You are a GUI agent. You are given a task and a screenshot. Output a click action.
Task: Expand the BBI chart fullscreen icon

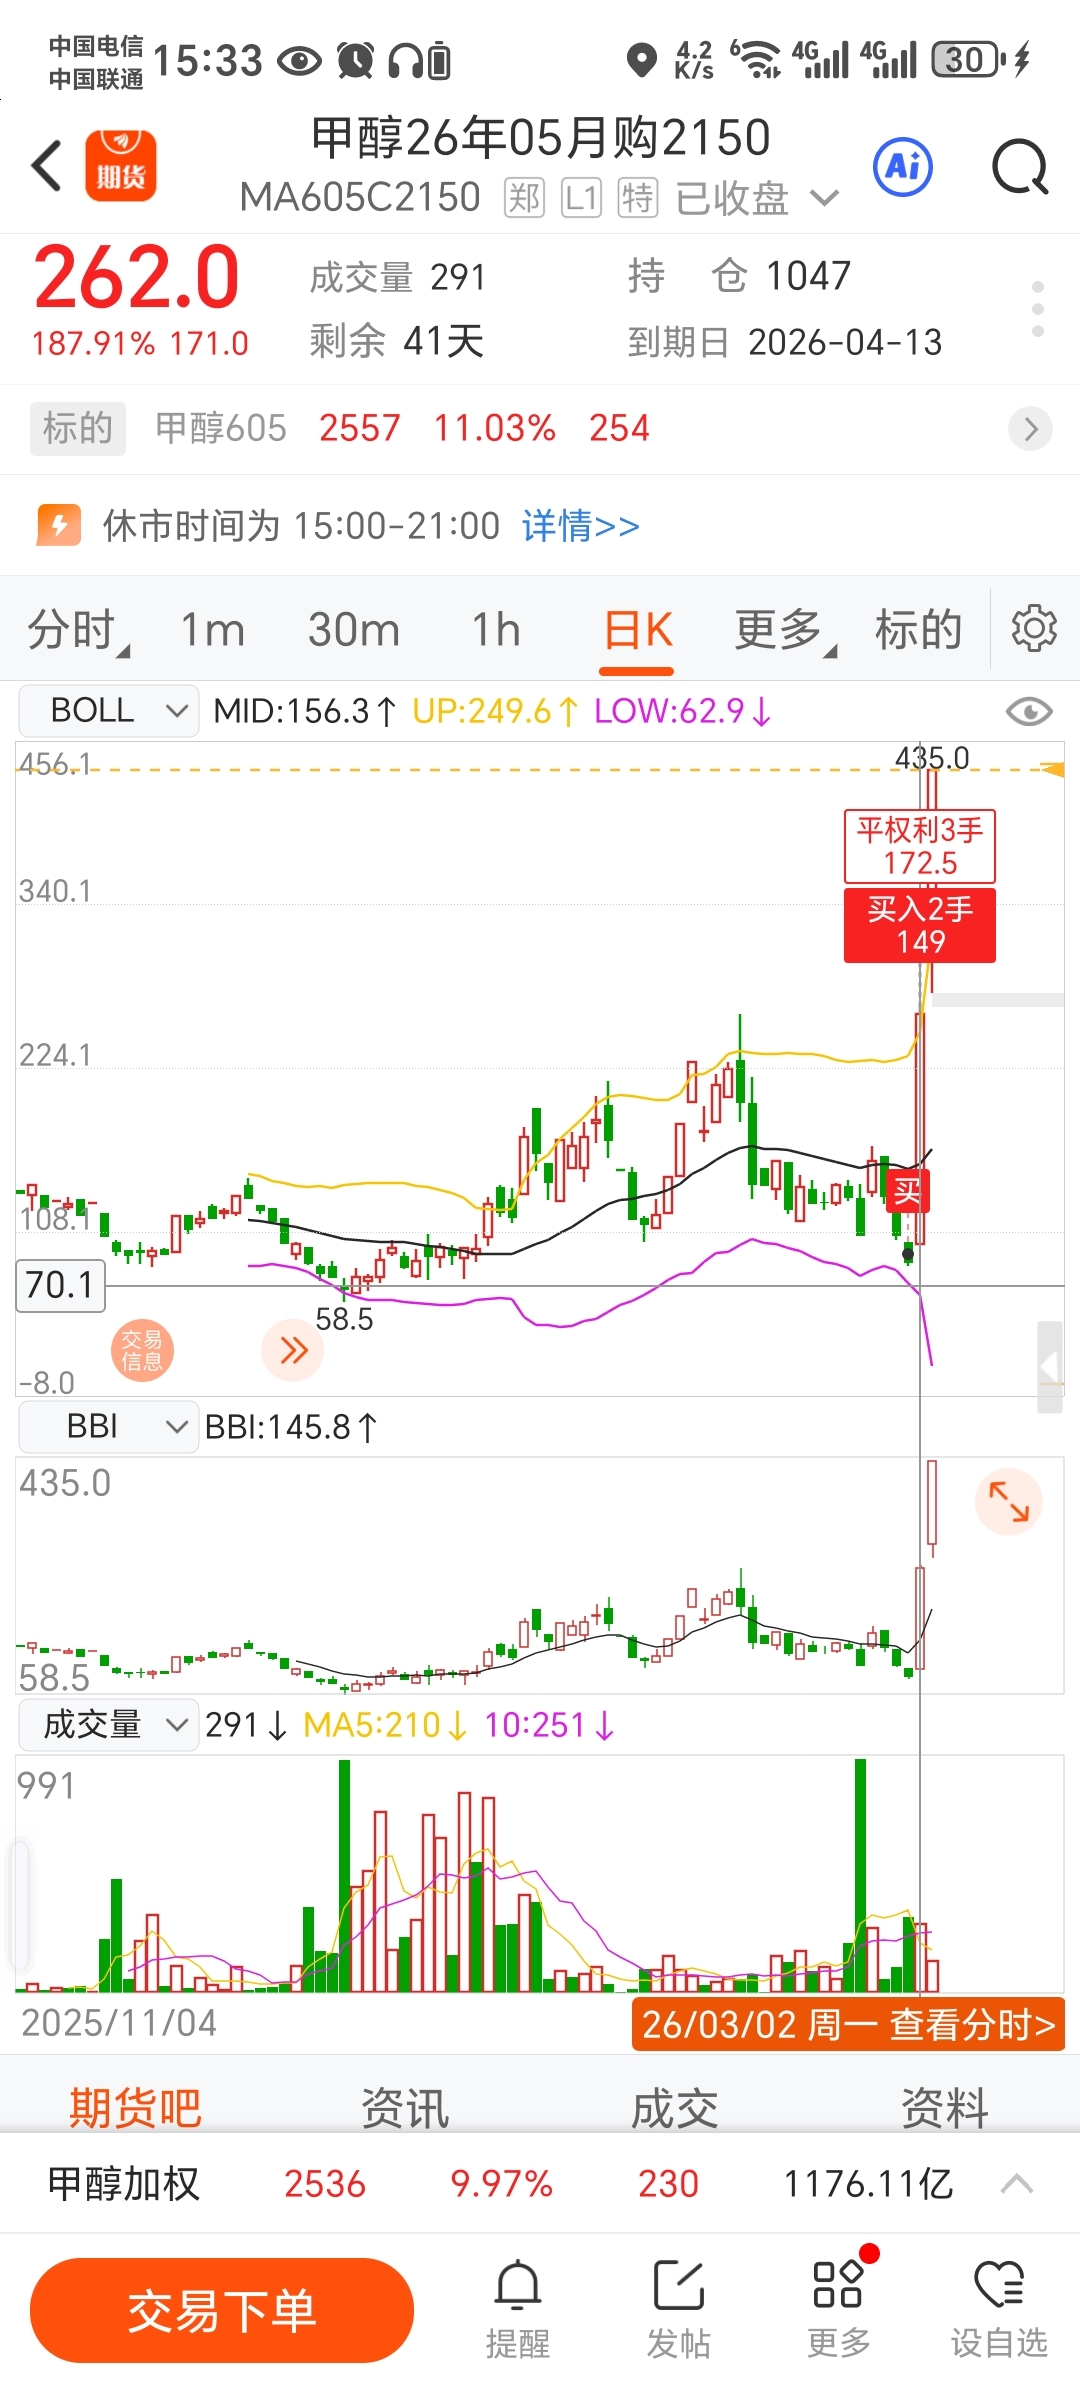(1009, 1501)
